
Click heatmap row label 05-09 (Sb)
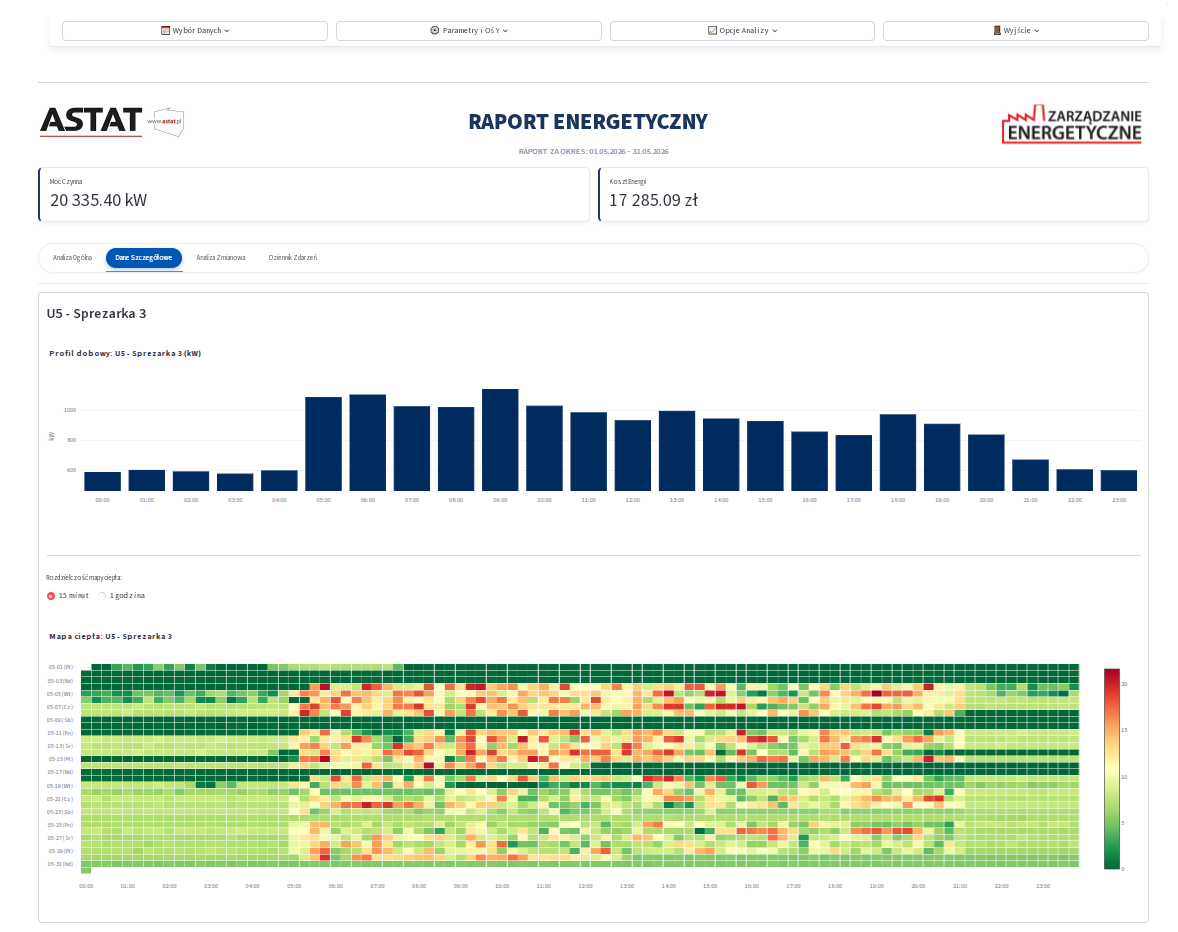coord(61,720)
